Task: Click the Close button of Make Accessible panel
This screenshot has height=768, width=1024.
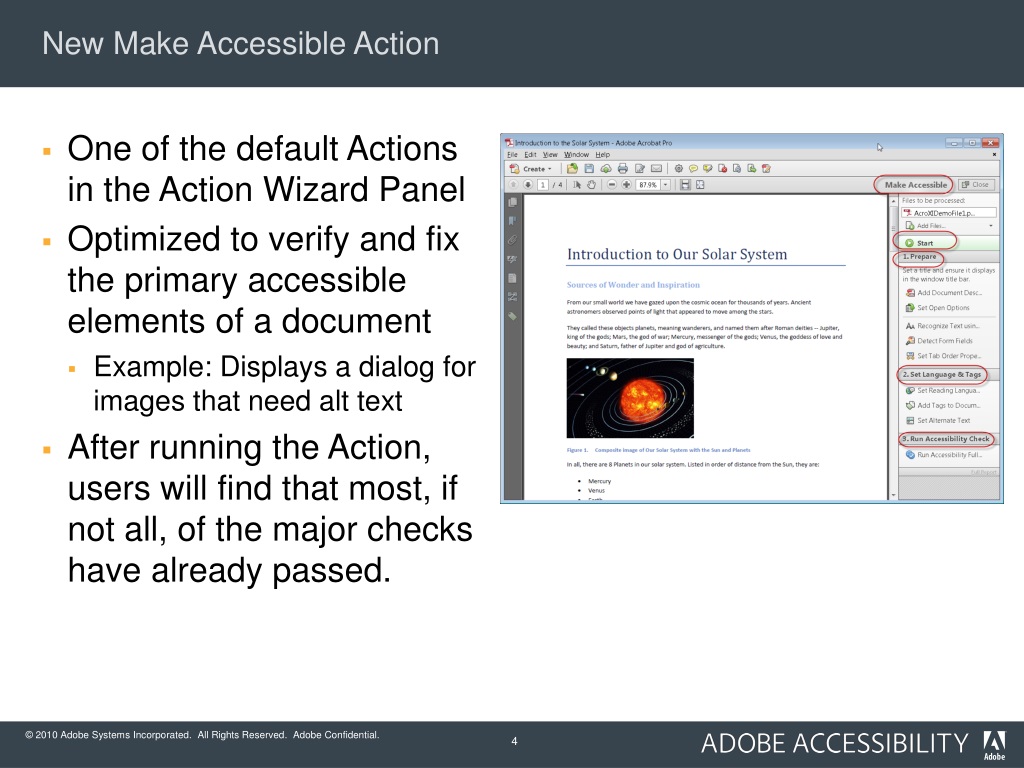Action: (x=976, y=185)
